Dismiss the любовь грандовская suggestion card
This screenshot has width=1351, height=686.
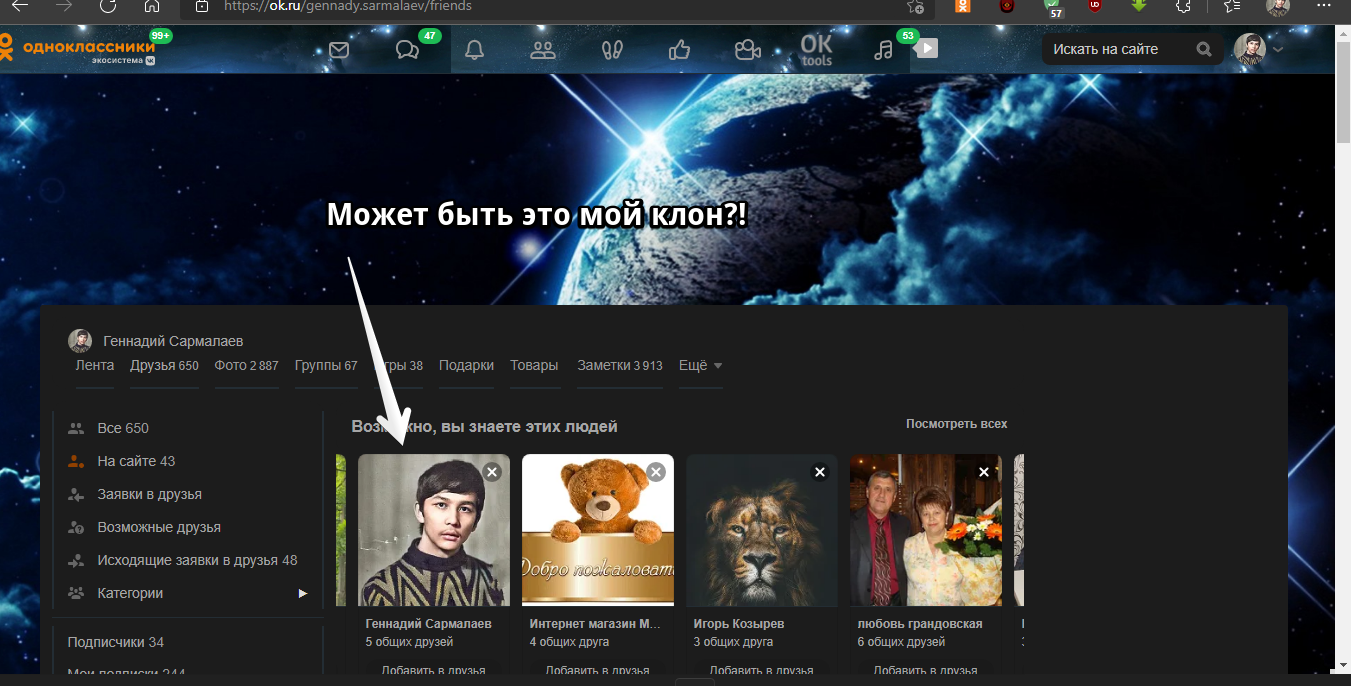984,472
